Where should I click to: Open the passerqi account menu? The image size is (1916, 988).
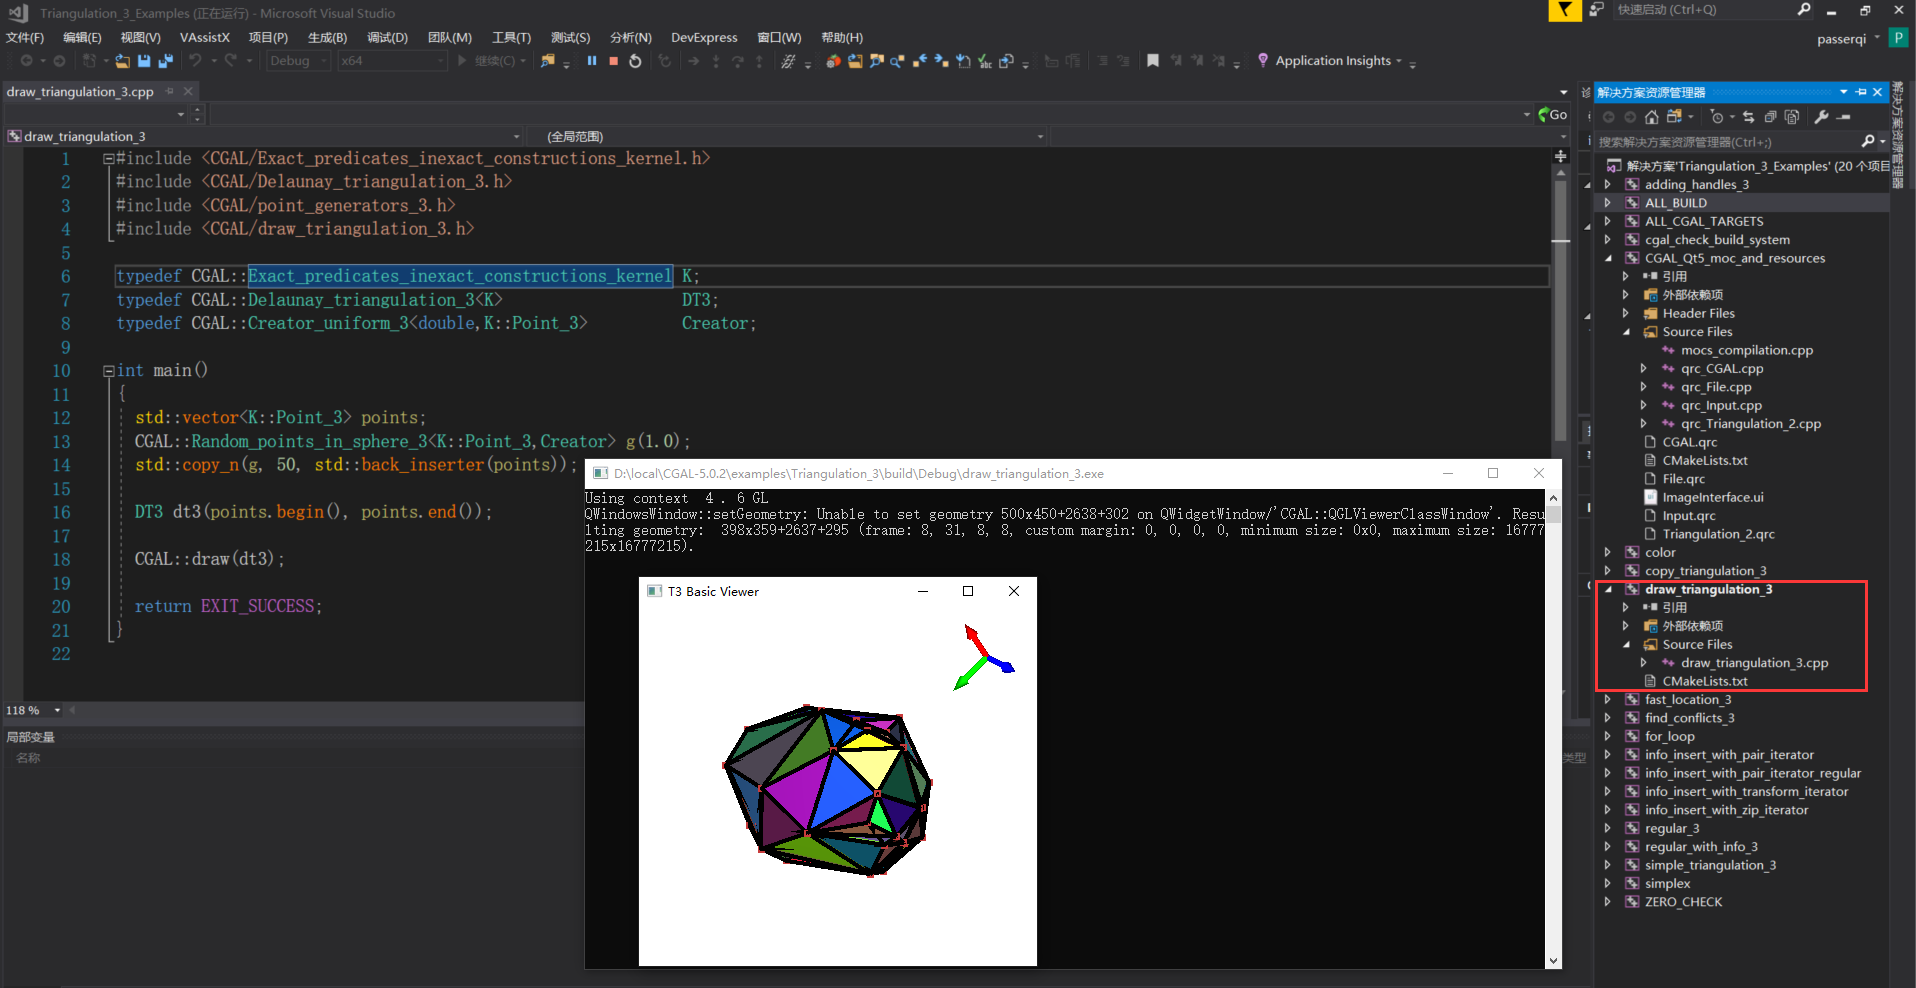click(x=1848, y=39)
